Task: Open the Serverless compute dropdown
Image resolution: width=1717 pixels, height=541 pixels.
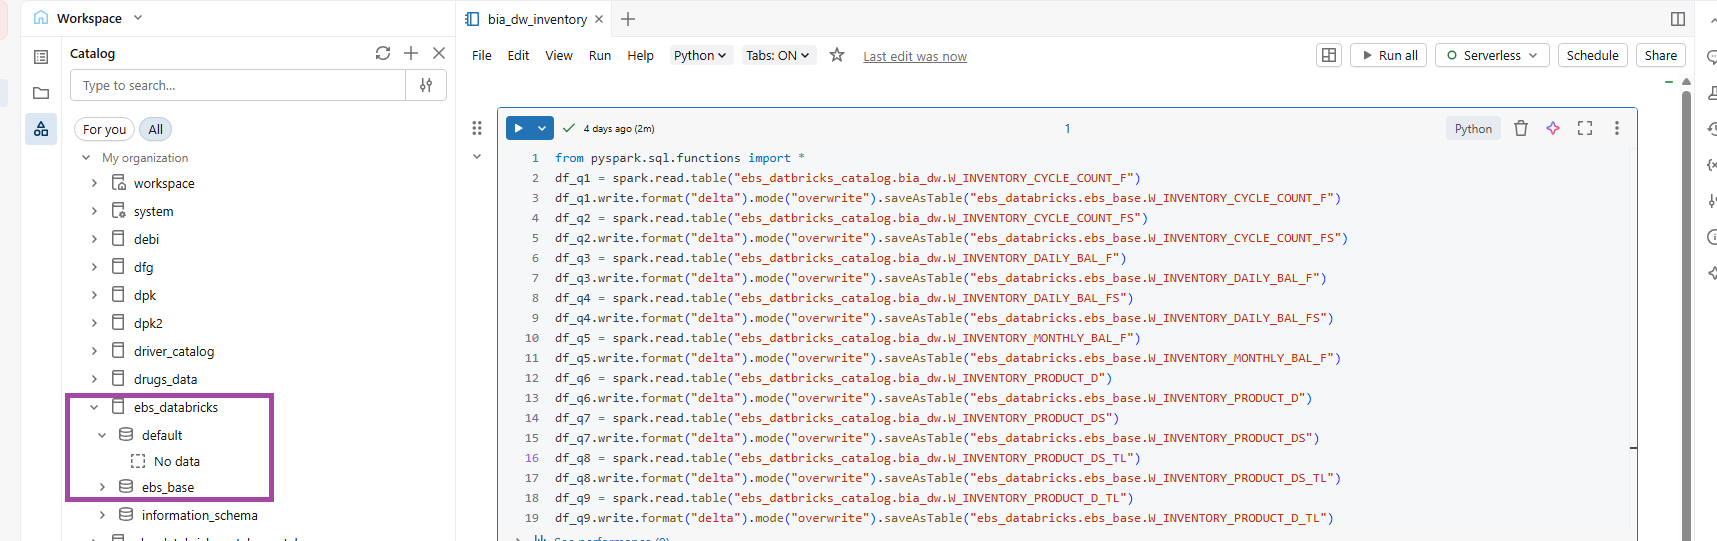Action: (x=1492, y=55)
